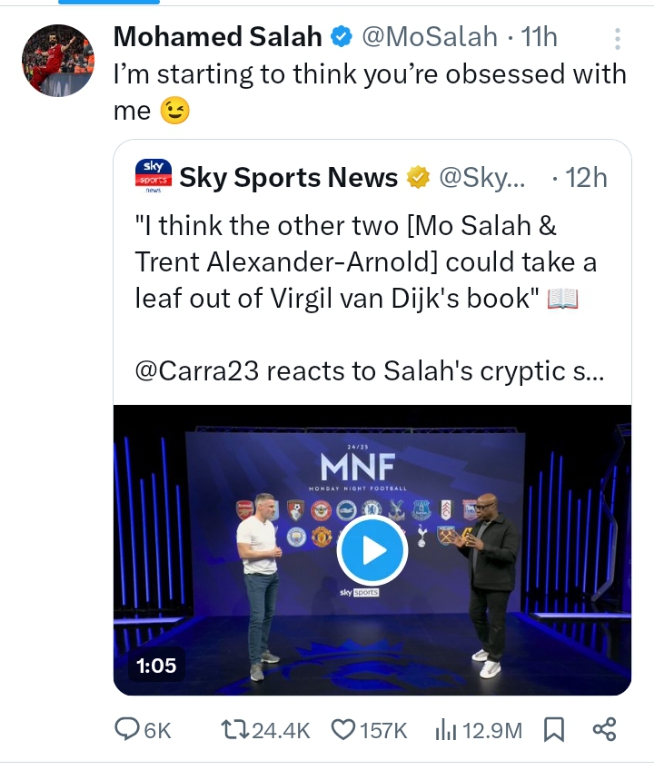The width and height of the screenshot is (654, 771).
Task: Play the MNF video
Action: 372,551
